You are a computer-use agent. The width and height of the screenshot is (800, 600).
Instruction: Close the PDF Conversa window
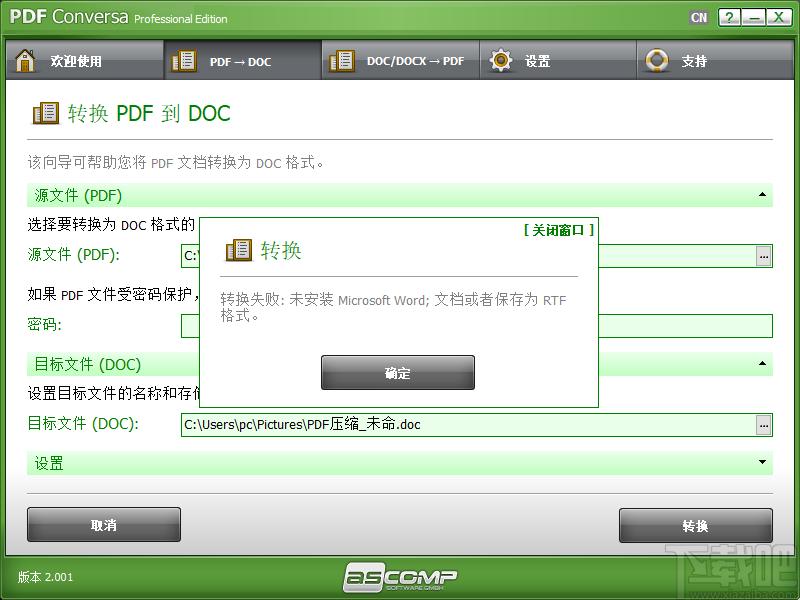point(779,17)
